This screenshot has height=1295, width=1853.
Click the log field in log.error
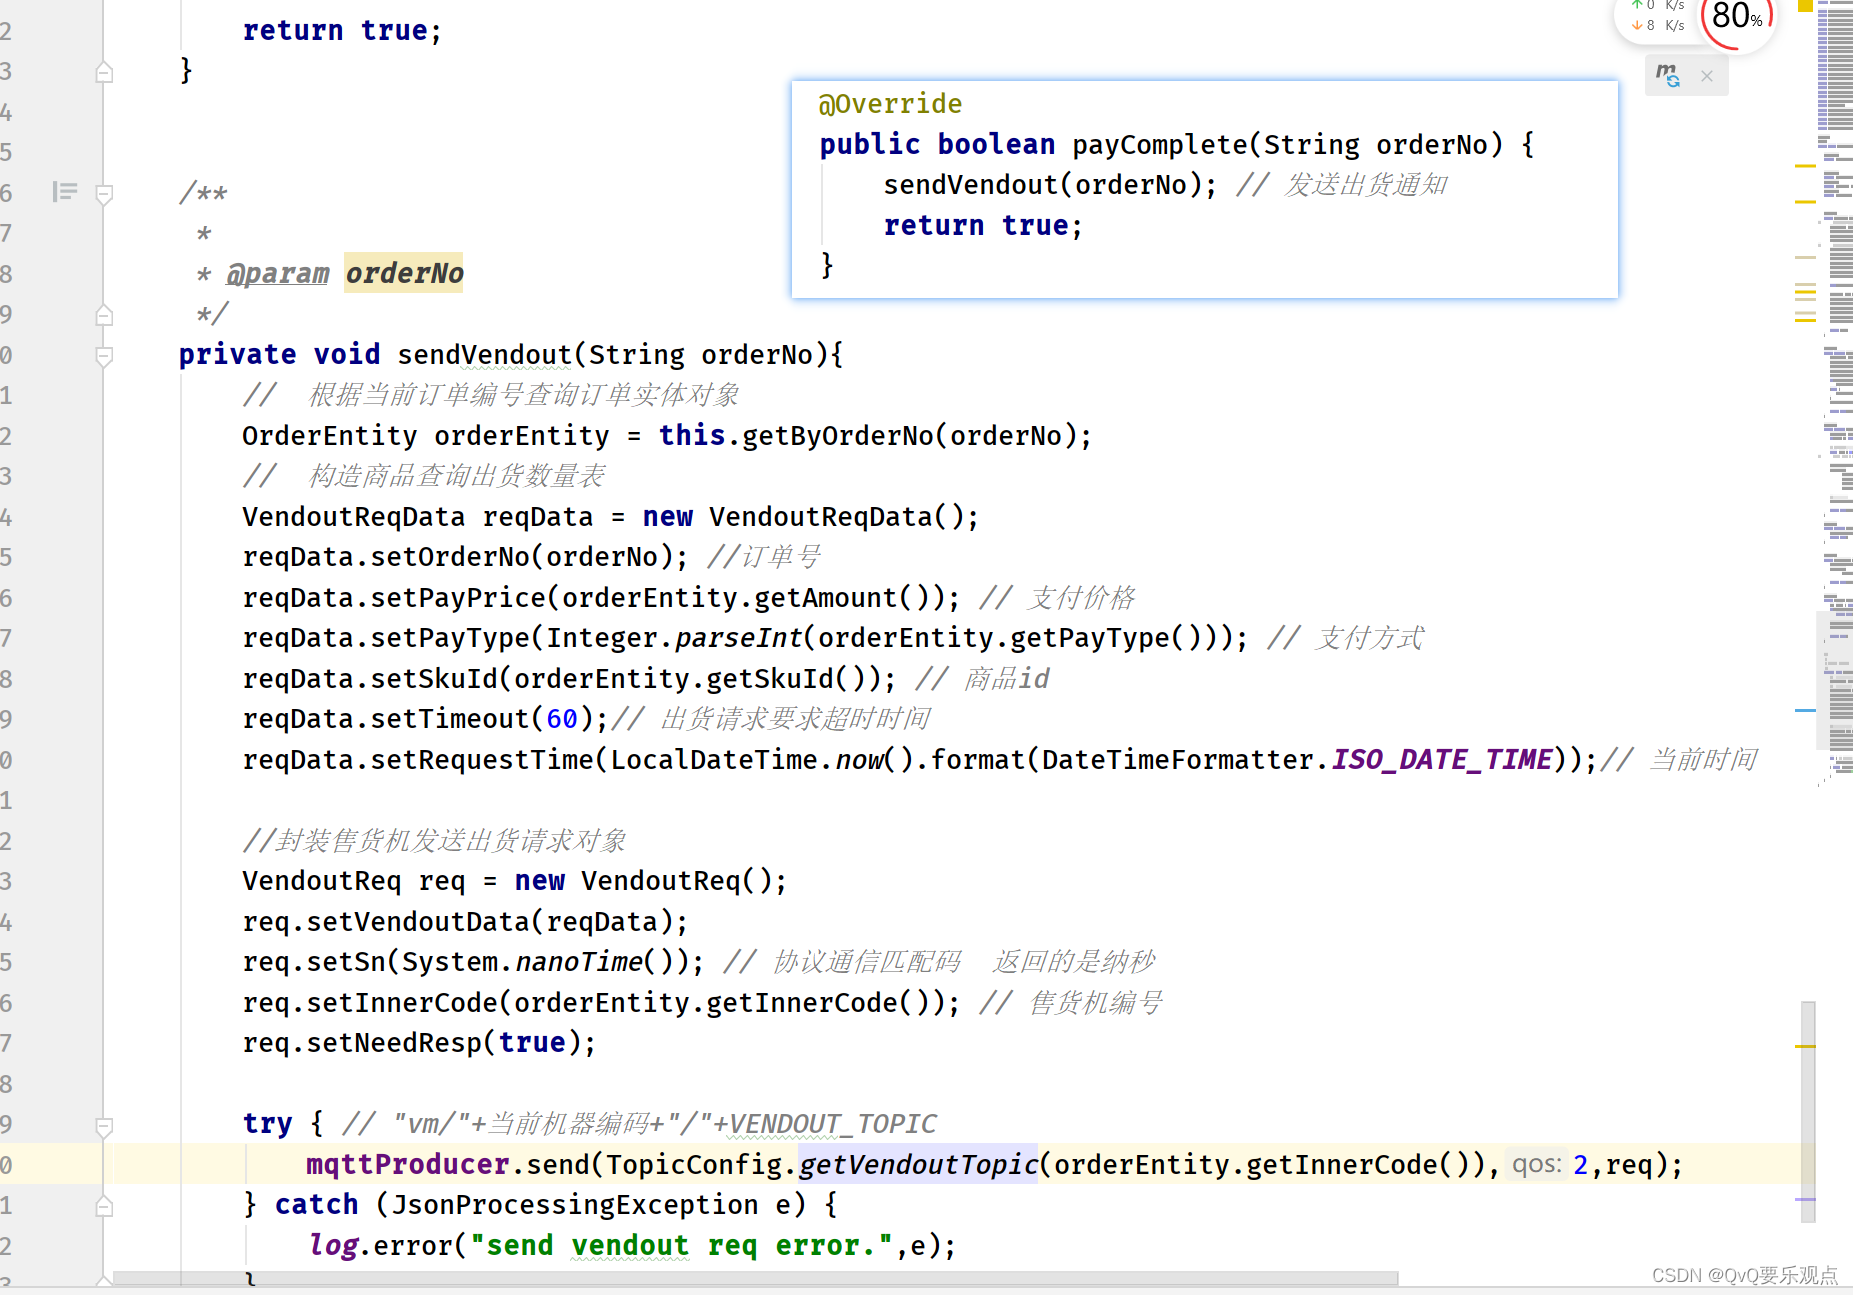click(x=333, y=1246)
